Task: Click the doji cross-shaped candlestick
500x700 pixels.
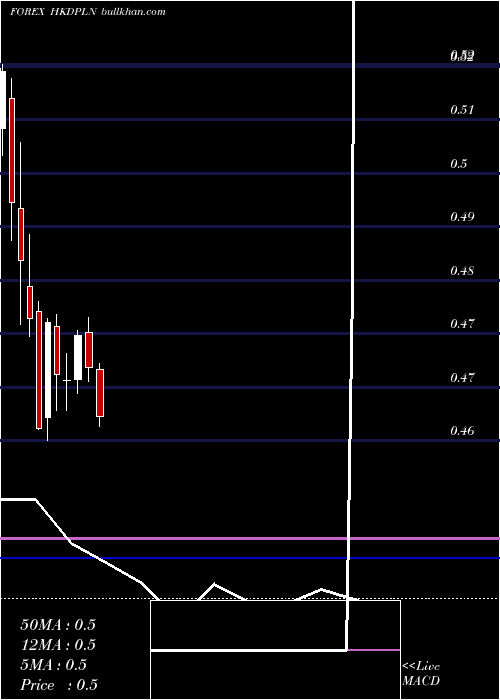Action: pyautogui.click(x=67, y=380)
